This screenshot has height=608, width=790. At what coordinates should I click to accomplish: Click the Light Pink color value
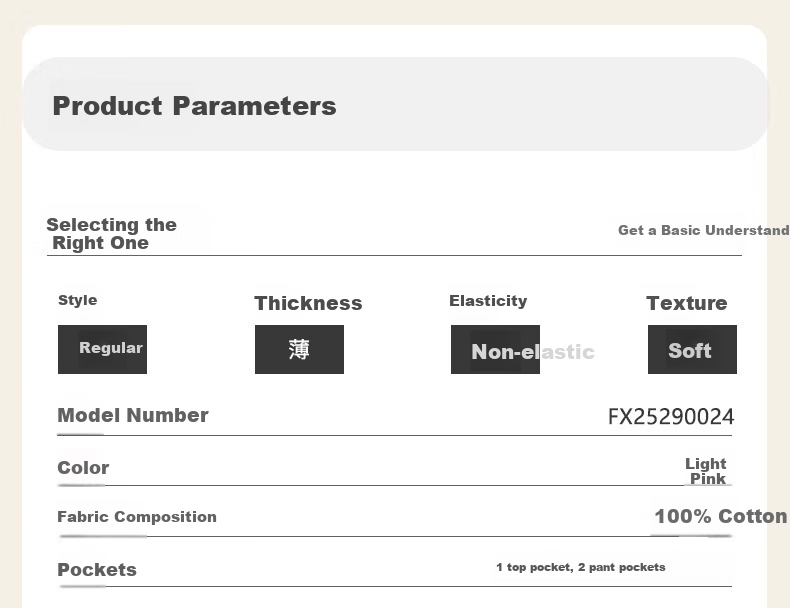pos(706,471)
